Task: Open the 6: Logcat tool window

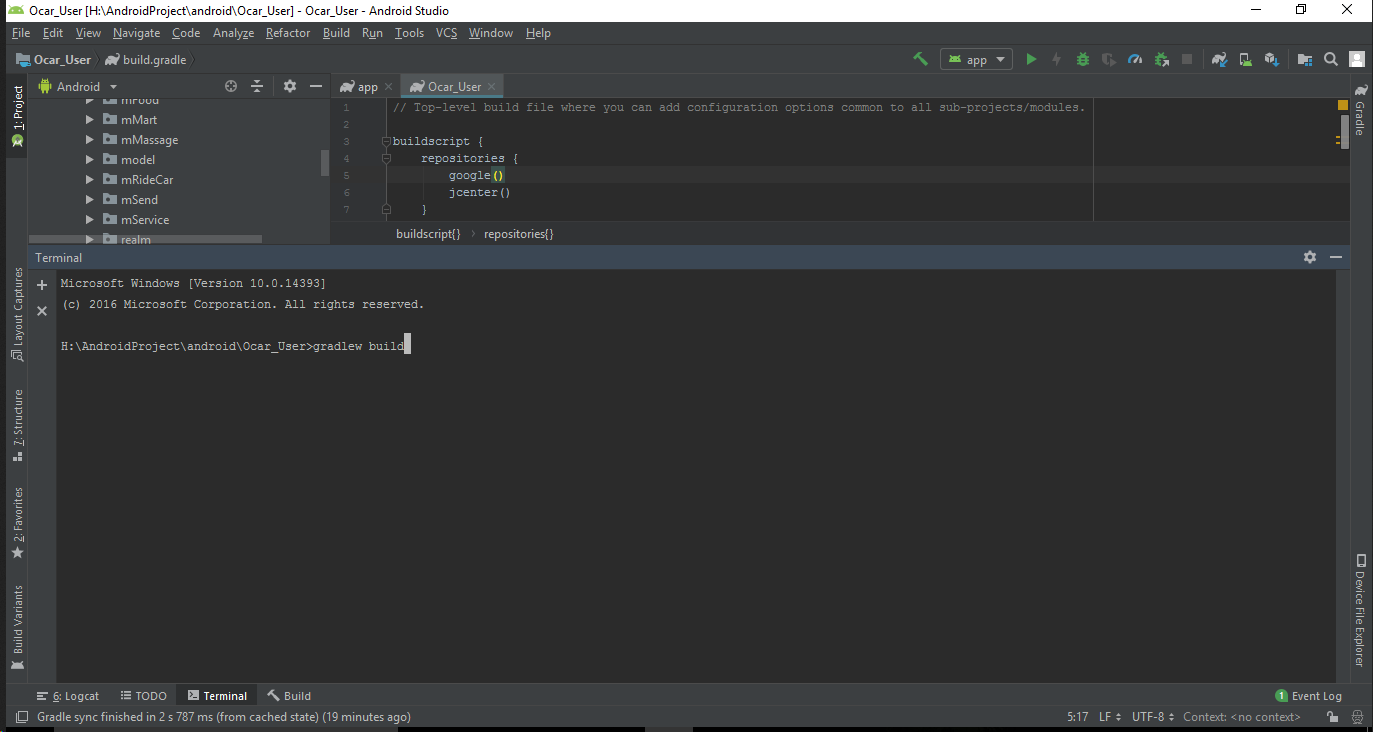Action: (x=68, y=696)
